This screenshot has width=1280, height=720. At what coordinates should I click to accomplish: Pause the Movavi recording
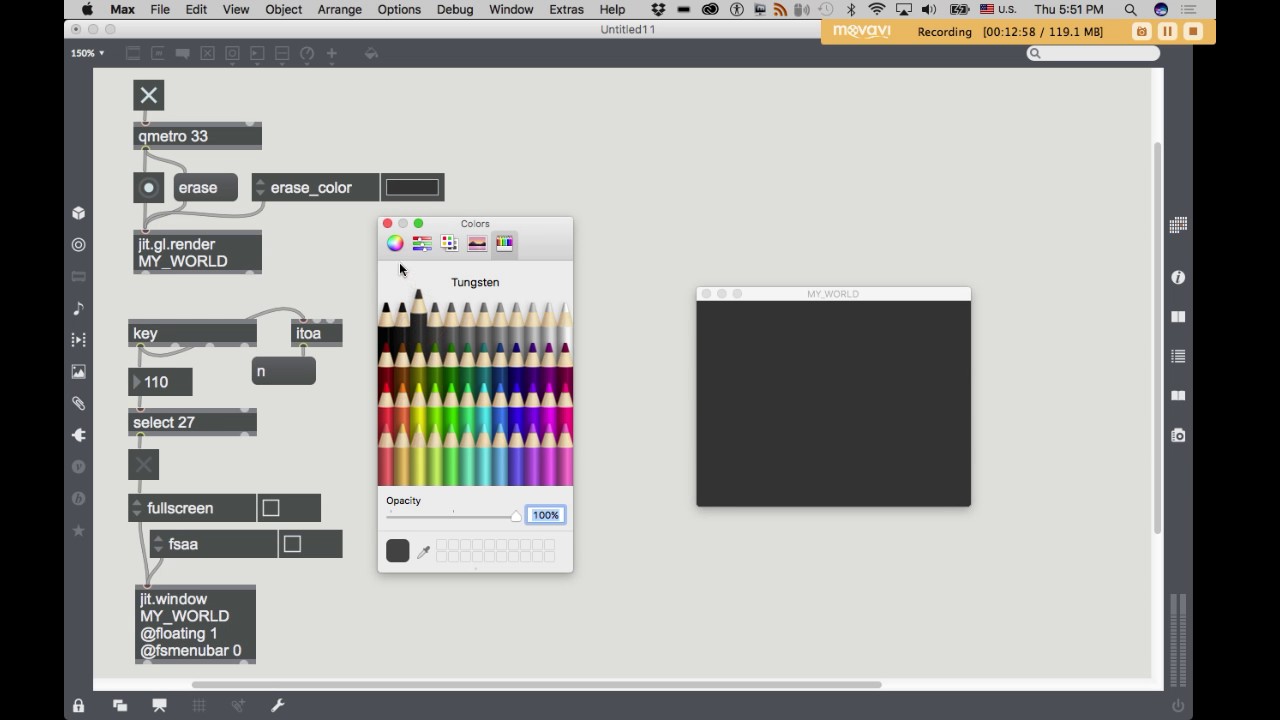point(1167,32)
